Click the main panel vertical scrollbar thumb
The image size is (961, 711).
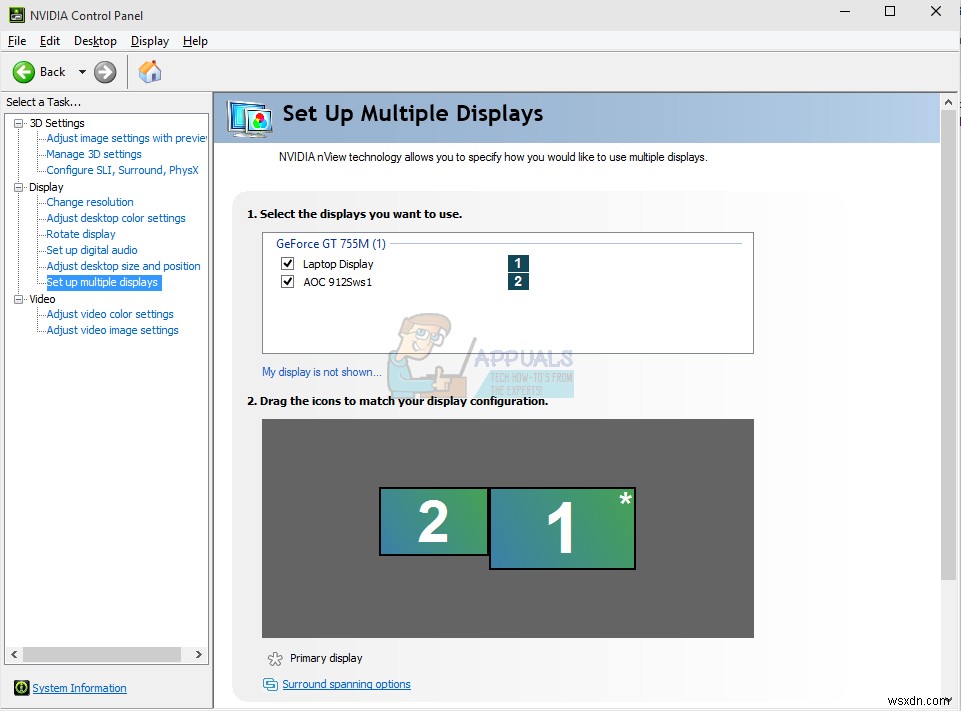point(948,345)
